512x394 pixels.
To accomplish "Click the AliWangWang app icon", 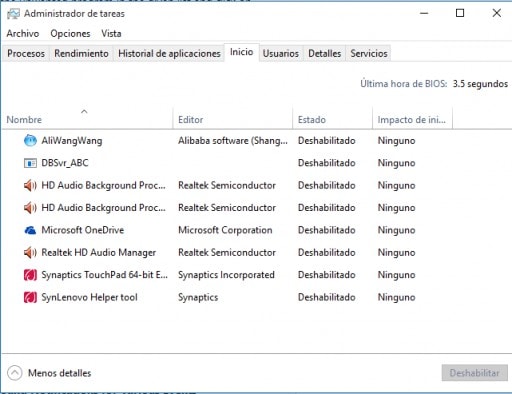I will point(30,141).
